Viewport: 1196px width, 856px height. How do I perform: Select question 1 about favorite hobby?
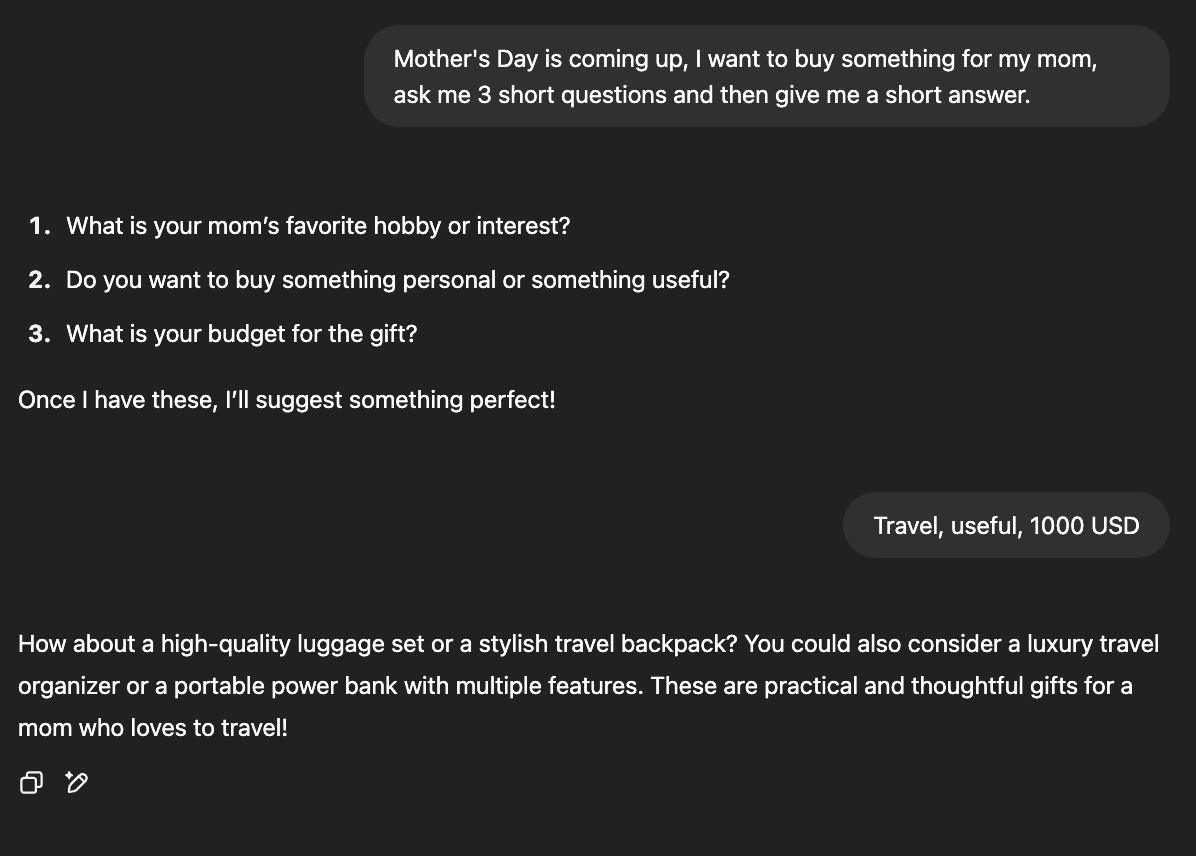pyautogui.click(x=318, y=226)
